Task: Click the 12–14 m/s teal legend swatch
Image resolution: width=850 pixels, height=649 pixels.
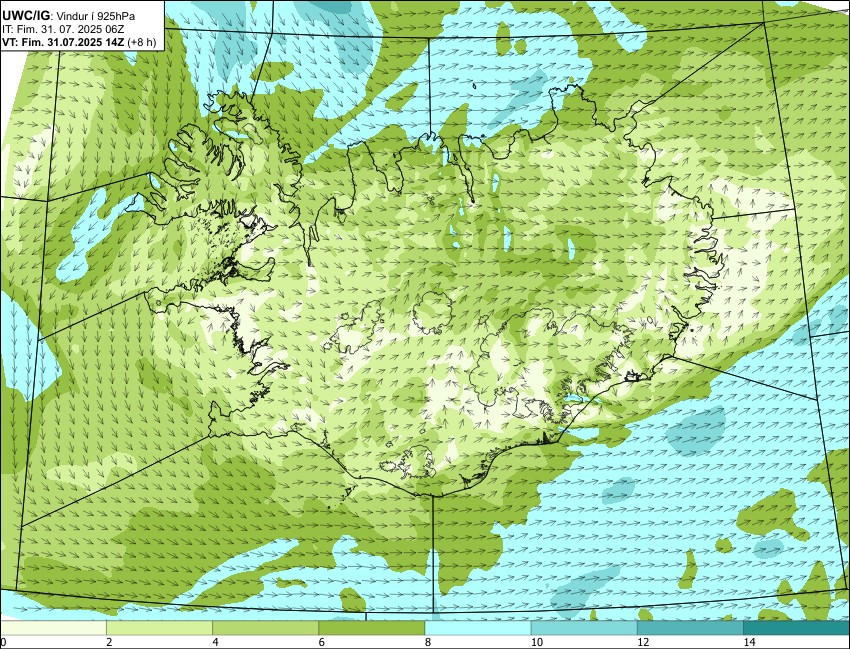Action: [x=690, y=628]
